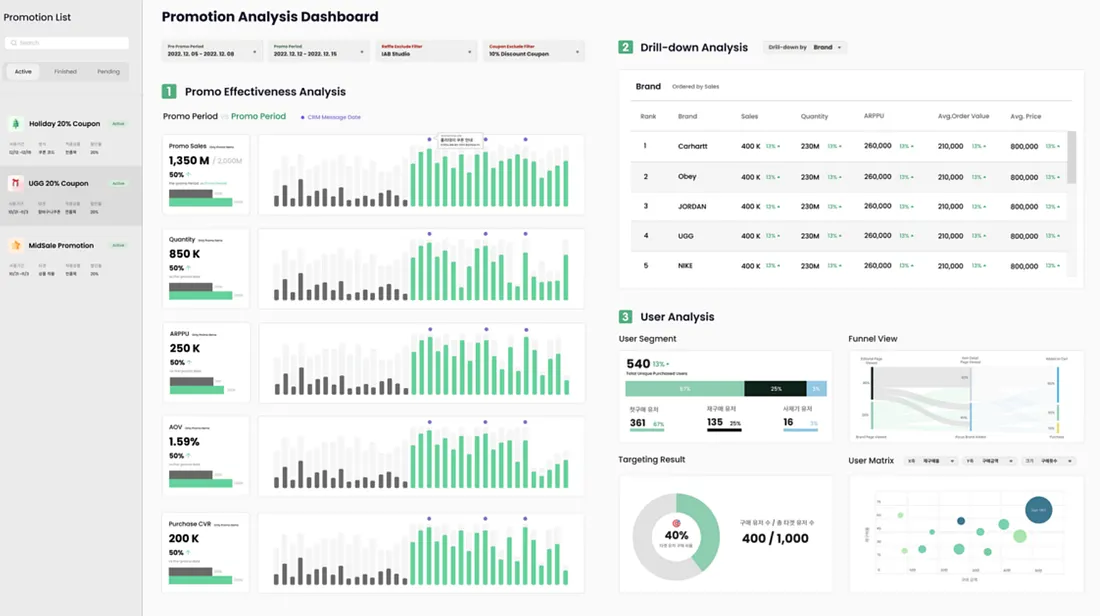This screenshot has height=616, width=1100.
Task: Switch to the Finished tab
Action: point(65,72)
